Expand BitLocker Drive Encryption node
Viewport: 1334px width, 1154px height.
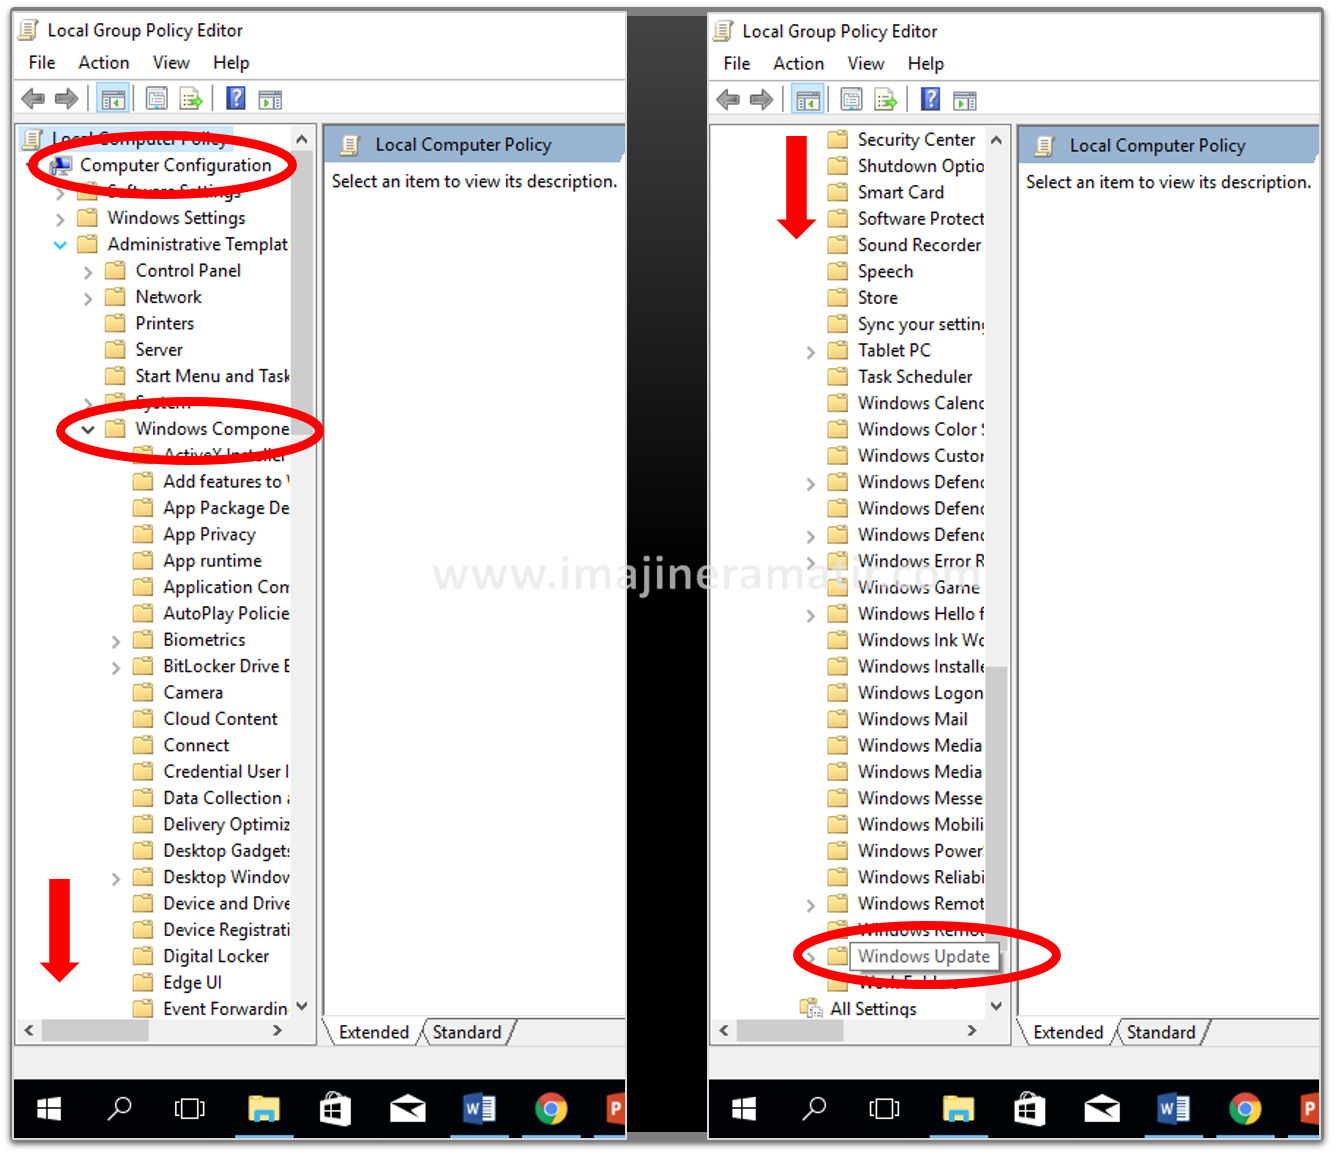coord(116,667)
